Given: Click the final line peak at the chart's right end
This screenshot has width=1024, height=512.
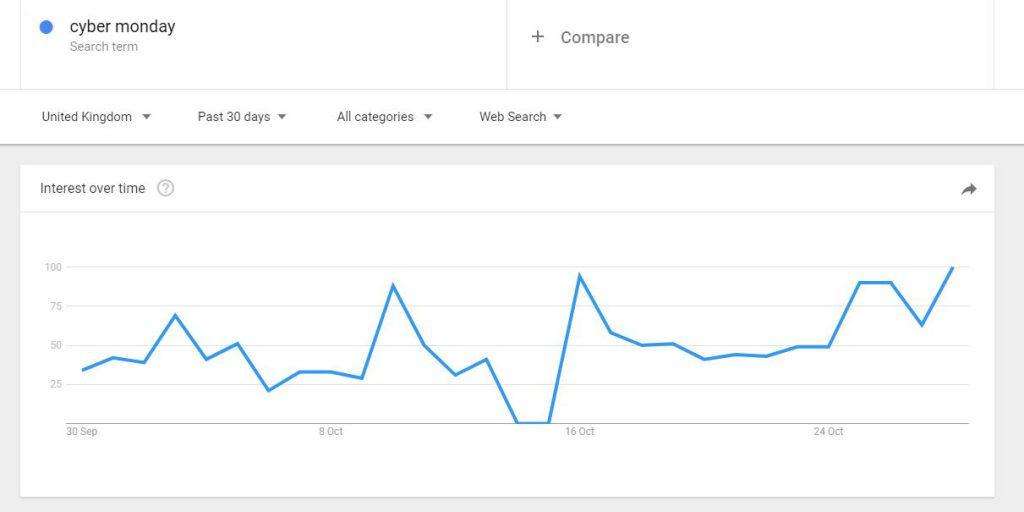Looking at the screenshot, I should (x=952, y=268).
